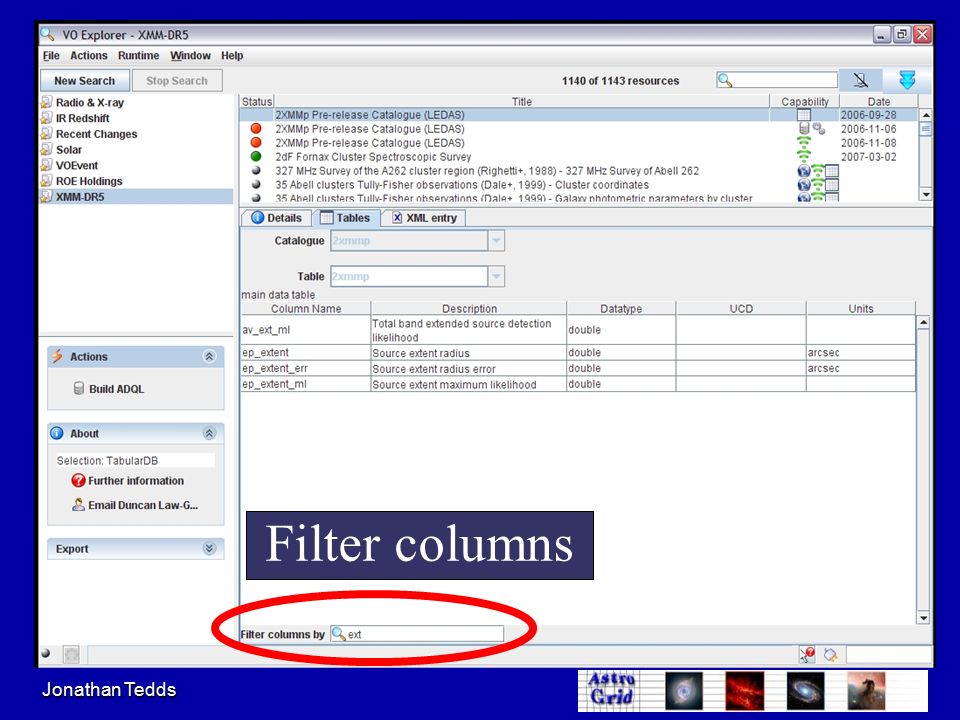This screenshot has height=720, width=960.
Task: Click the ROE Holdings folder icon
Action: point(46,181)
